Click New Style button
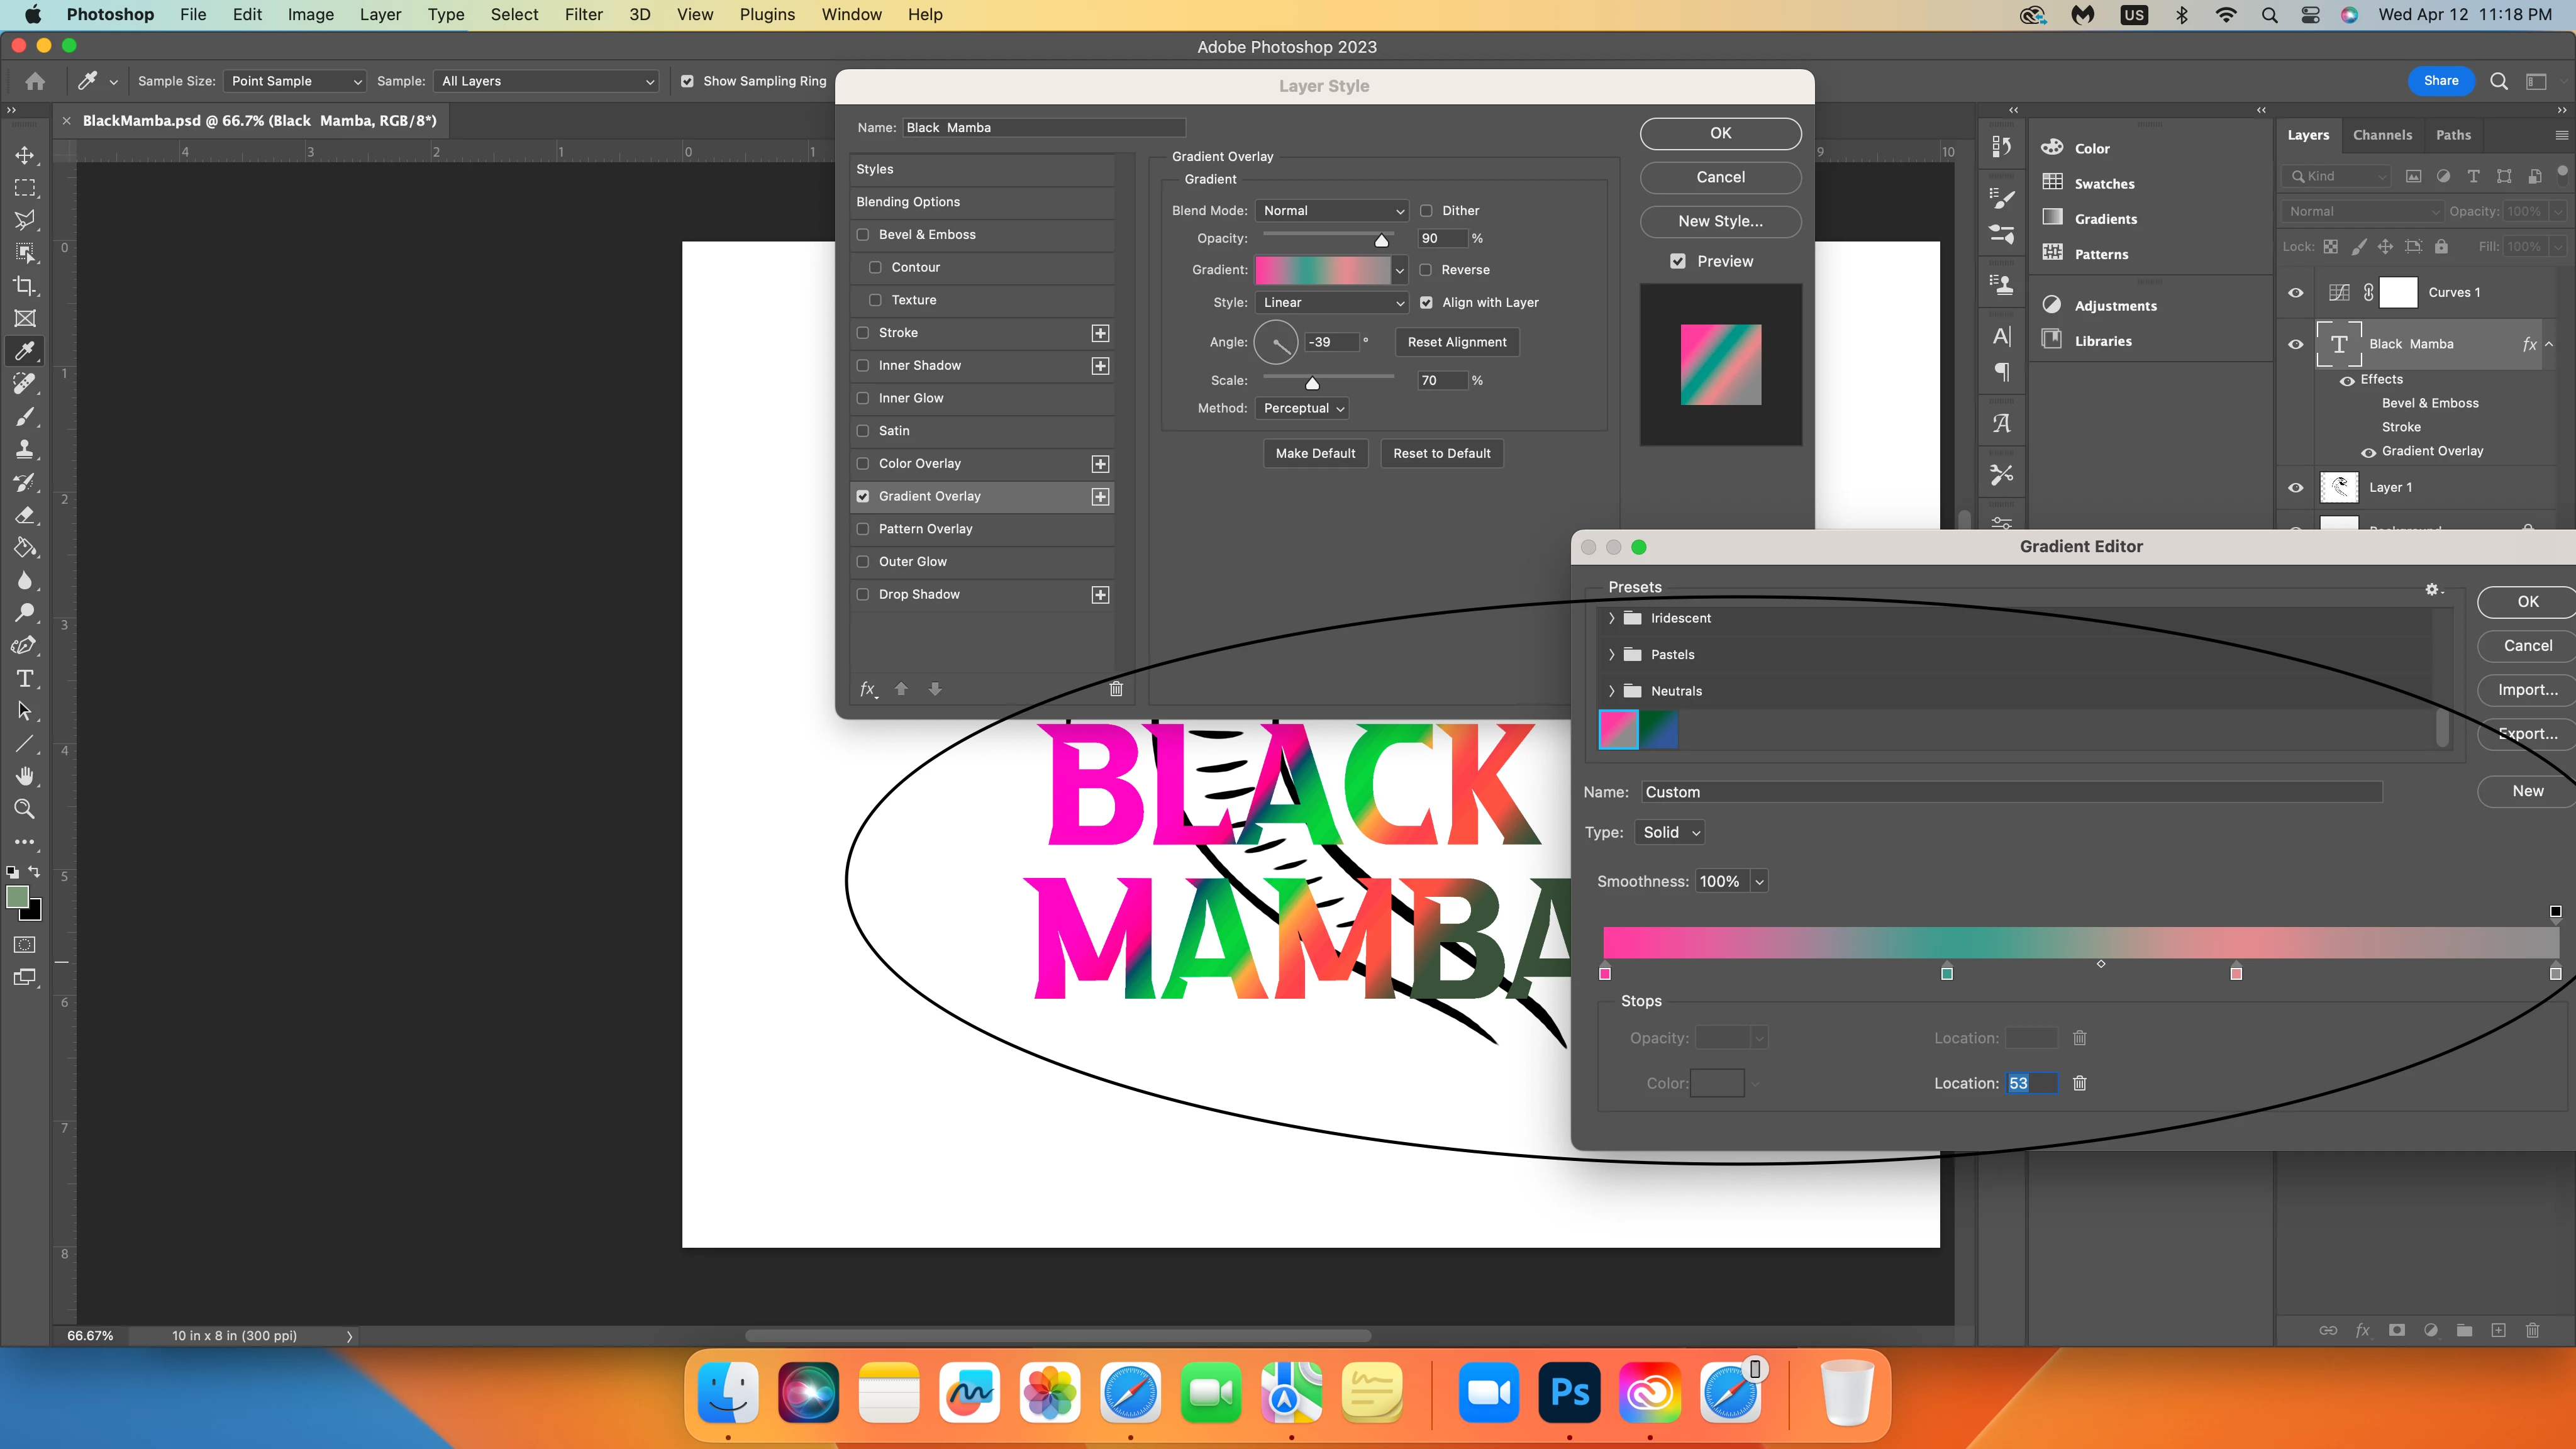 [1720, 221]
